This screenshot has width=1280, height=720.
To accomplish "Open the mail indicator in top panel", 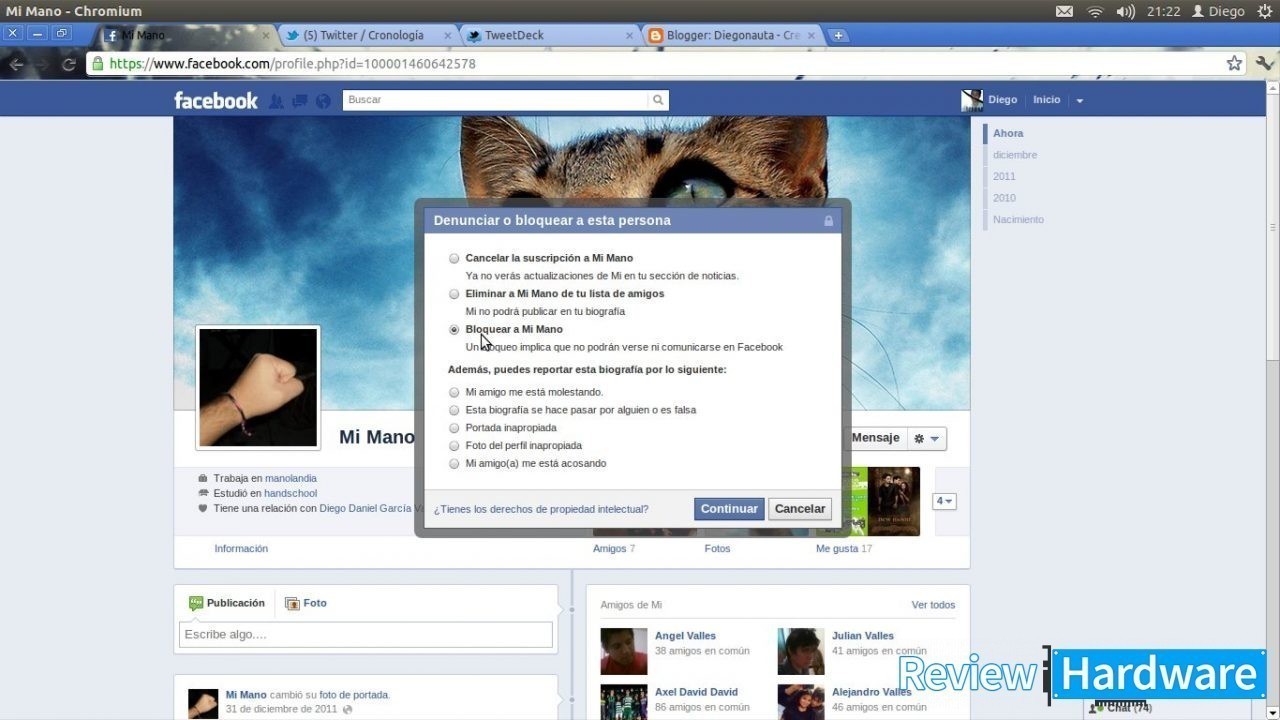I will [x=1064, y=11].
